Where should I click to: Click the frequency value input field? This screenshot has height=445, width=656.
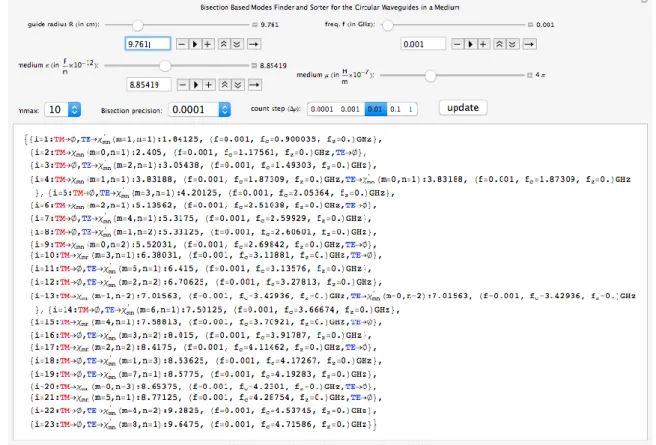[423, 44]
